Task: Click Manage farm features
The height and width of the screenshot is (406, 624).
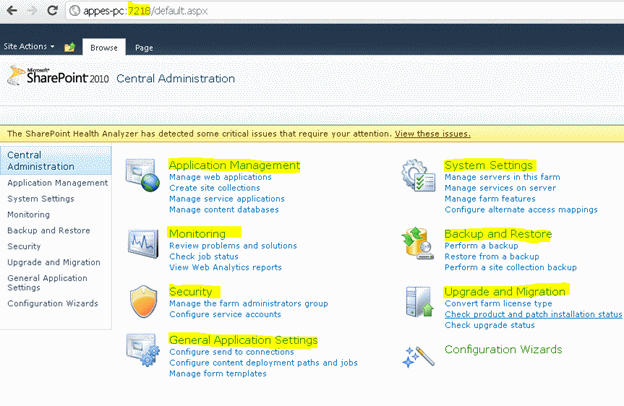Action: [490, 199]
